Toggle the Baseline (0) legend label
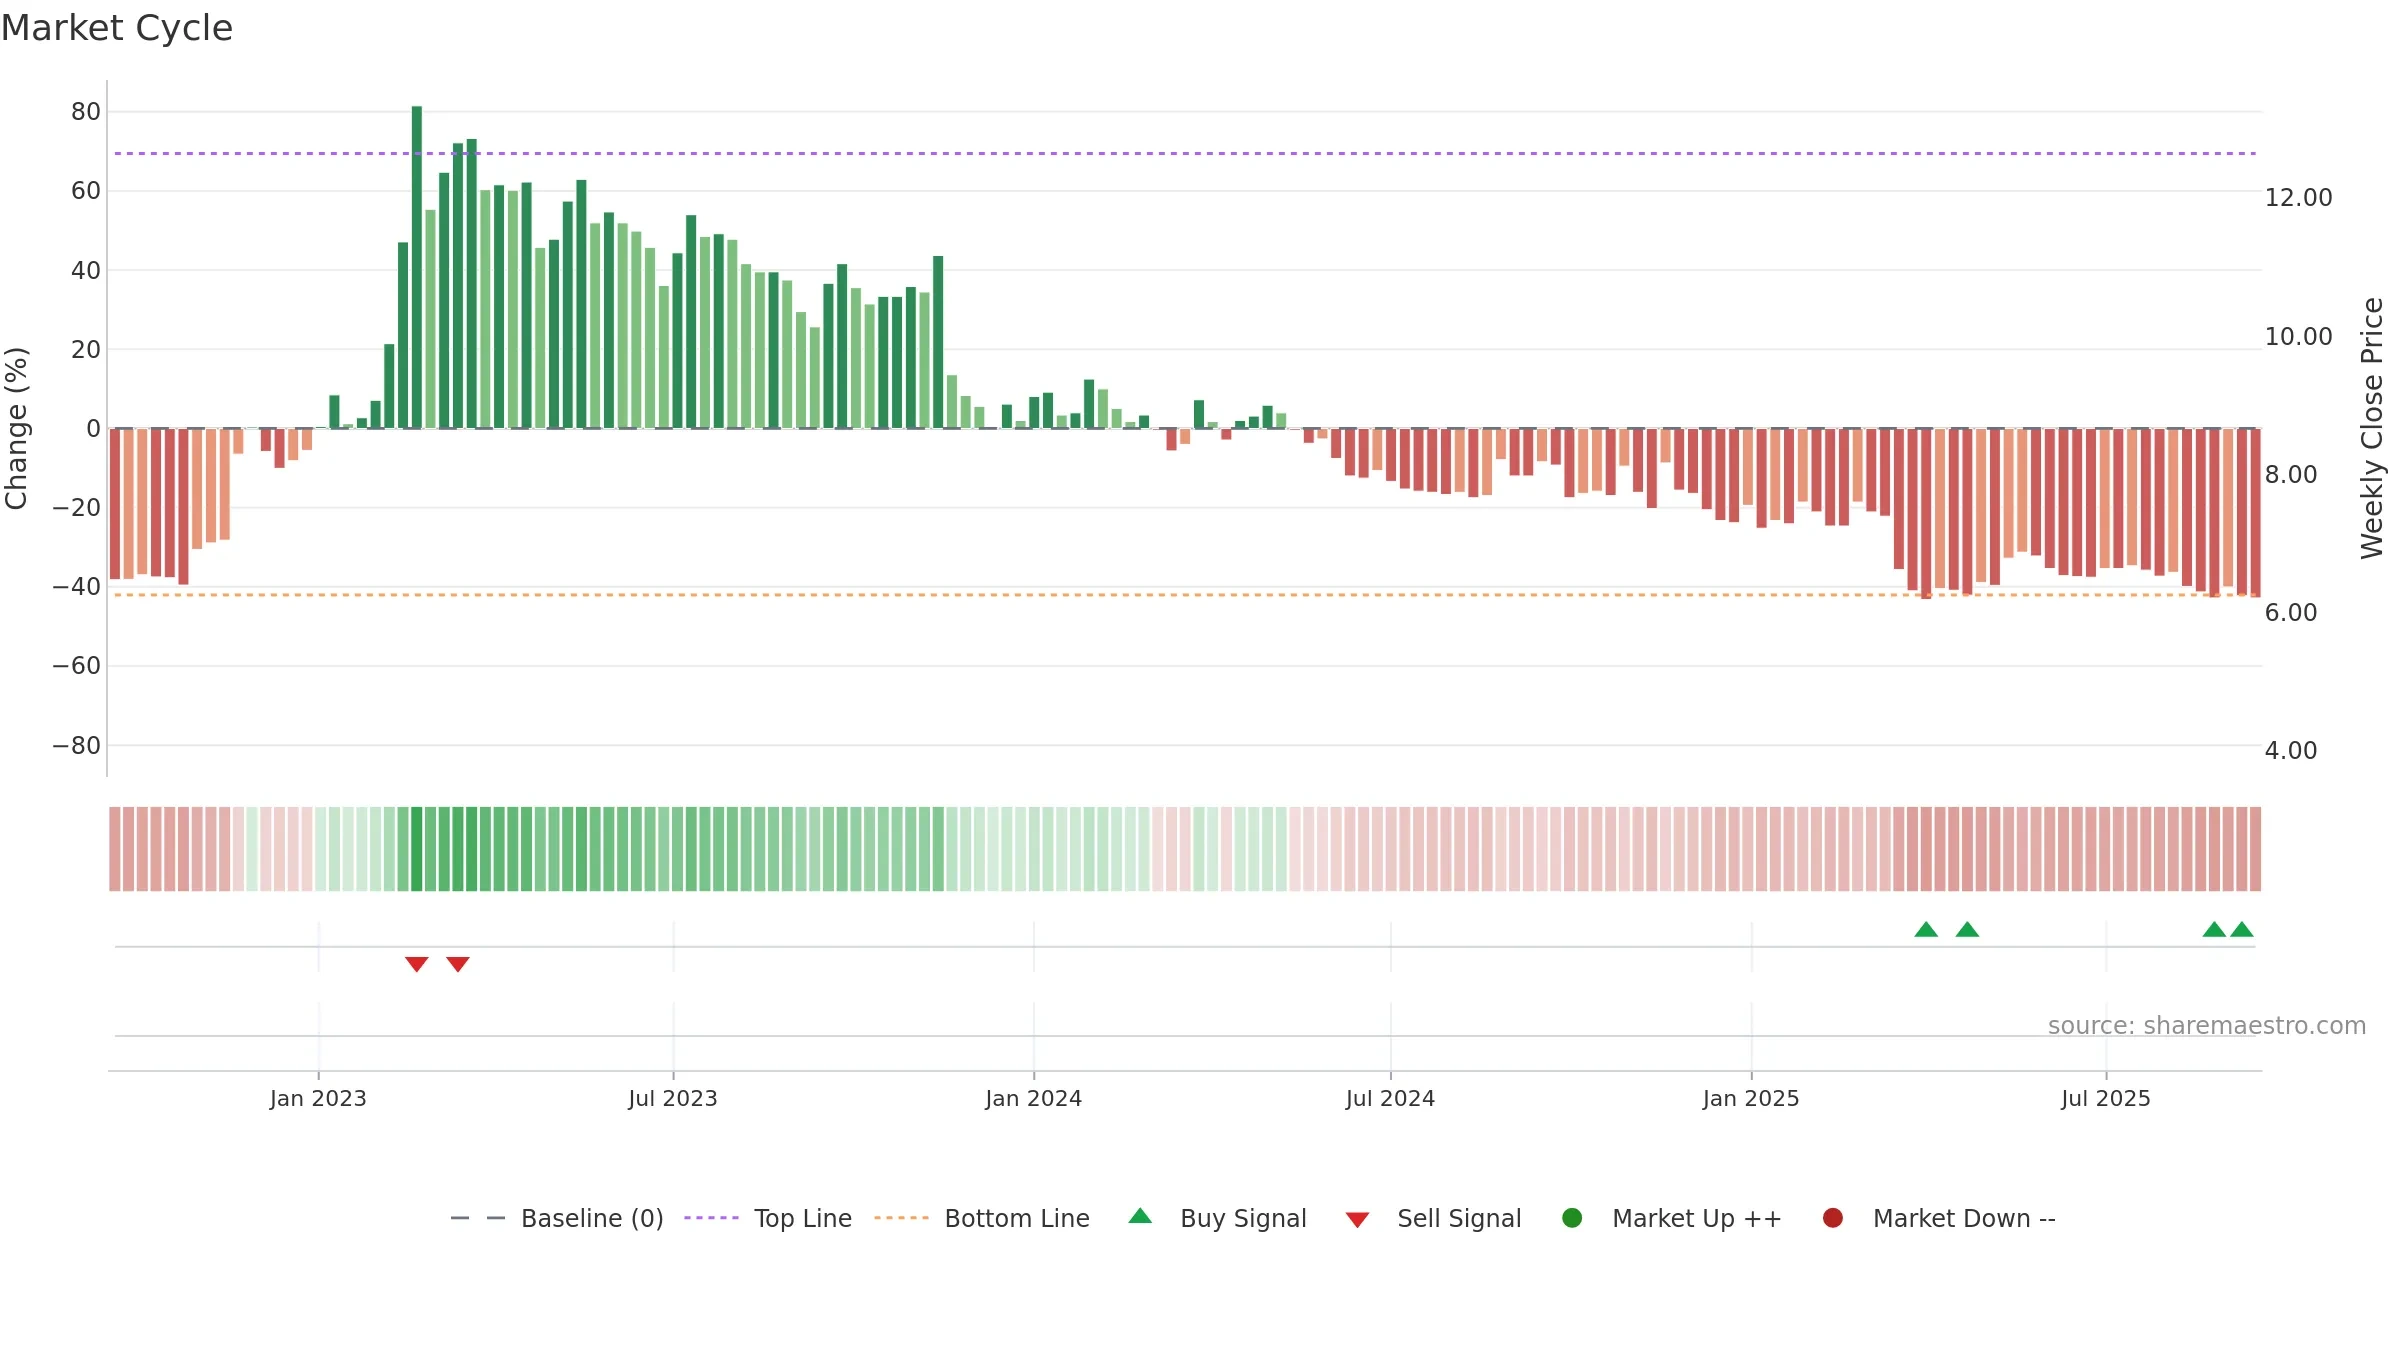Screen dimensions: 2400x1350 [x=592, y=1218]
